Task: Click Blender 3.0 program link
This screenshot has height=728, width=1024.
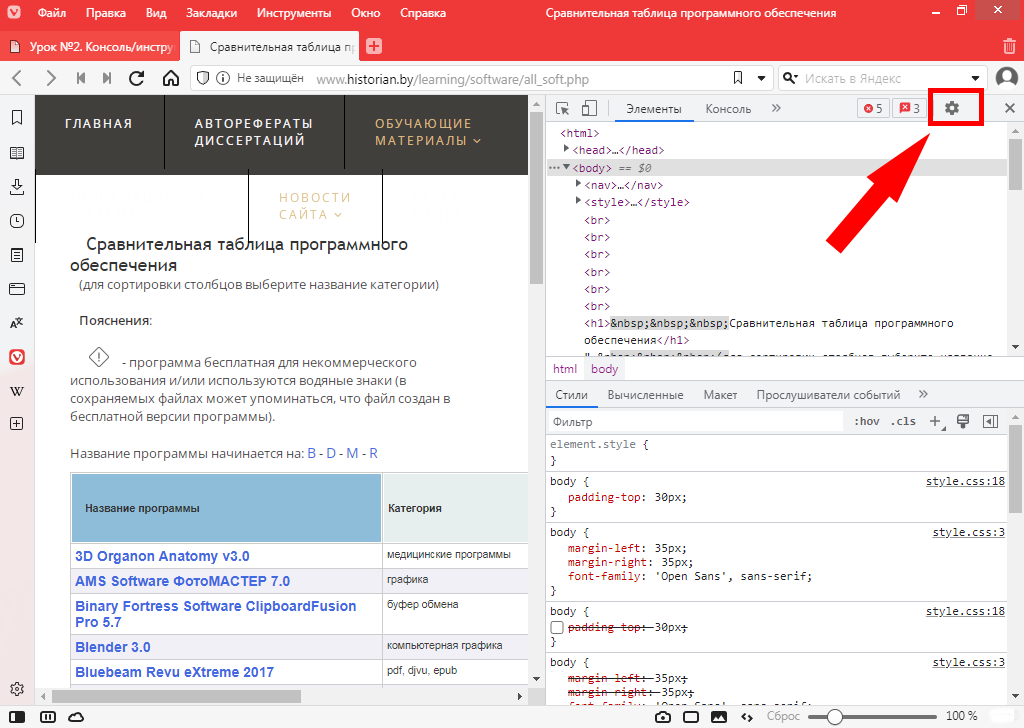Action: click(113, 647)
